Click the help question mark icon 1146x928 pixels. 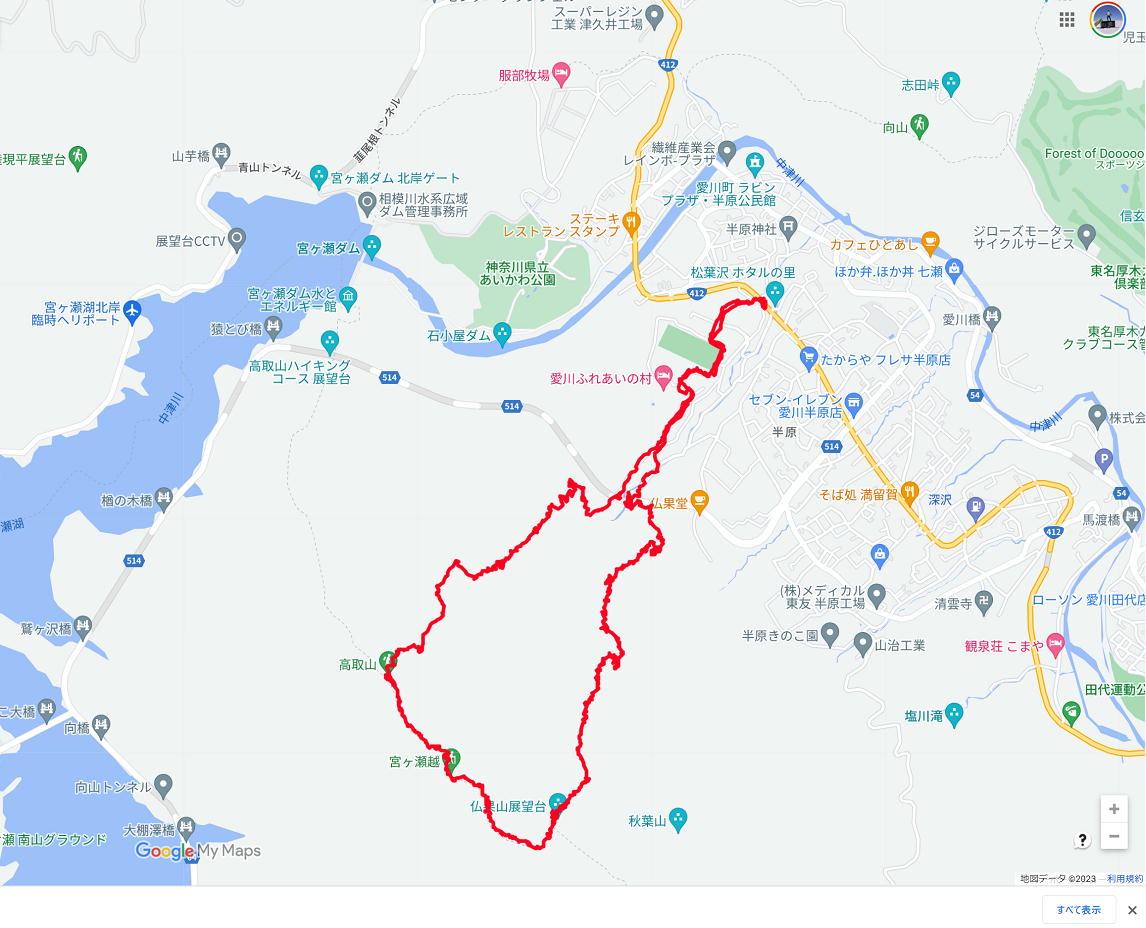coord(1082,840)
